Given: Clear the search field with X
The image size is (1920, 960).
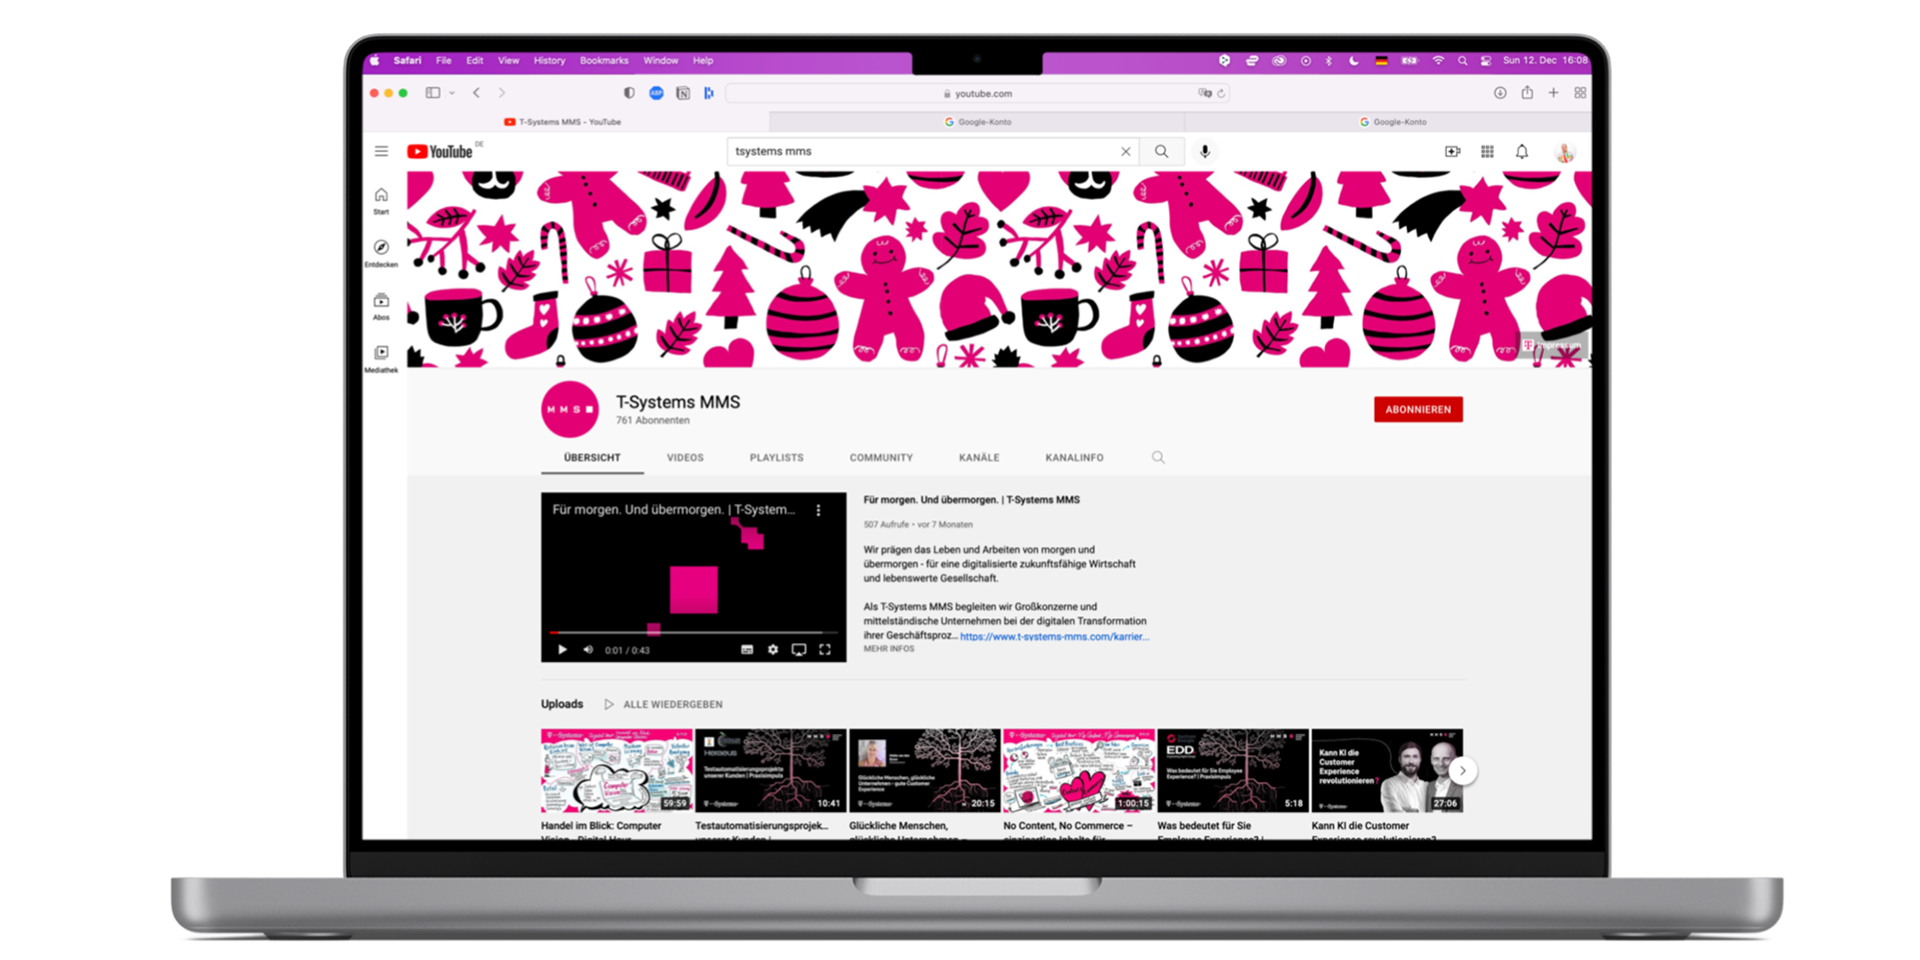Looking at the screenshot, I should coord(1126,152).
